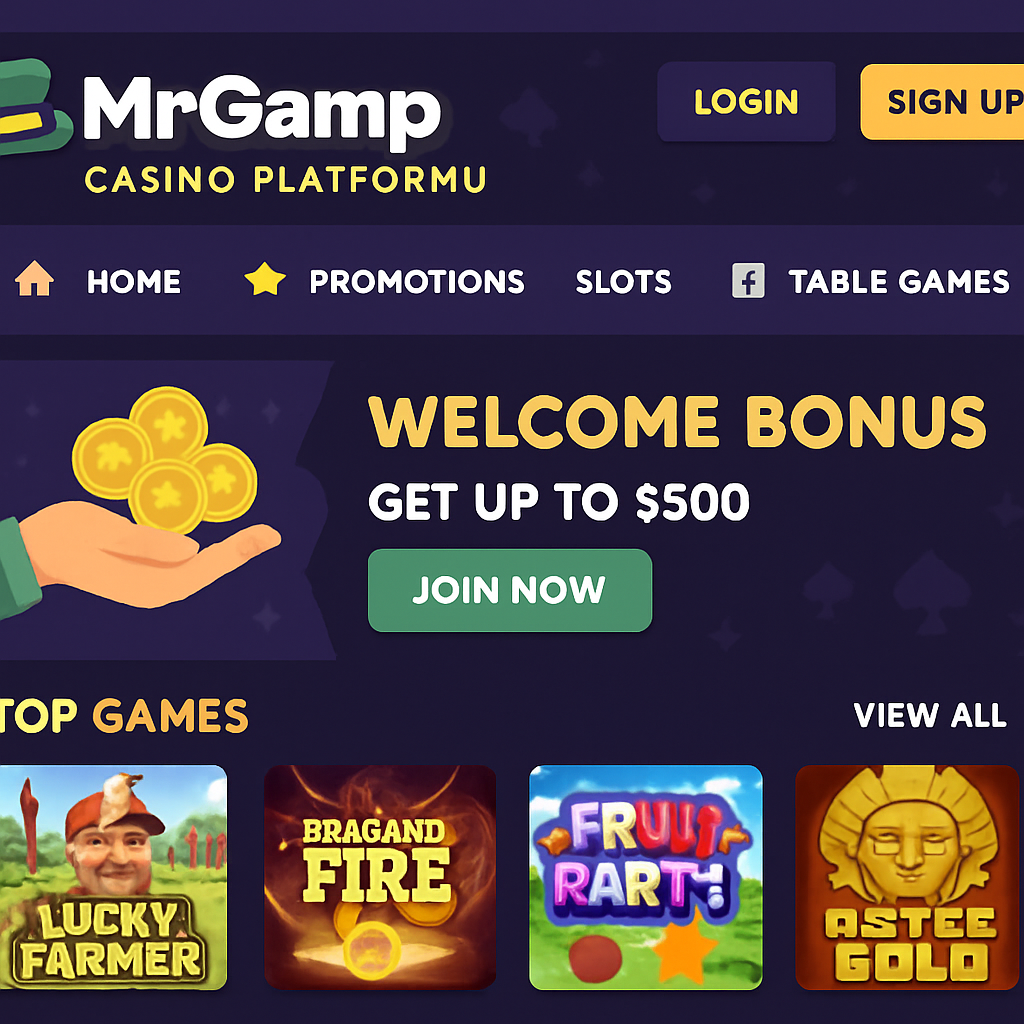The height and width of the screenshot is (1024, 1024).
Task: Open the Lucky Farmer game thumbnail
Action: pos(114,877)
